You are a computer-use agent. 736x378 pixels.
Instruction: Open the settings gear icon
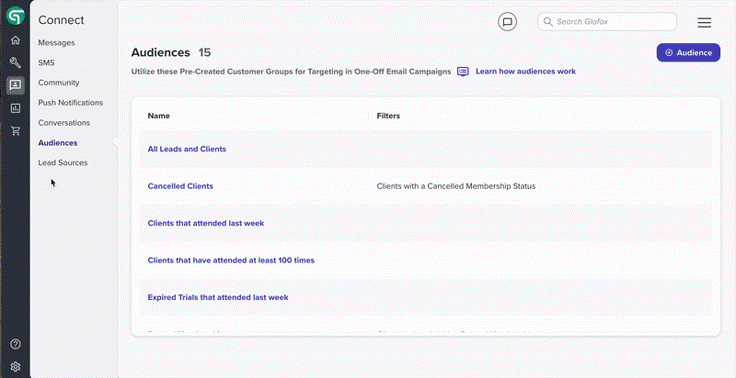click(x=15, y=367)
